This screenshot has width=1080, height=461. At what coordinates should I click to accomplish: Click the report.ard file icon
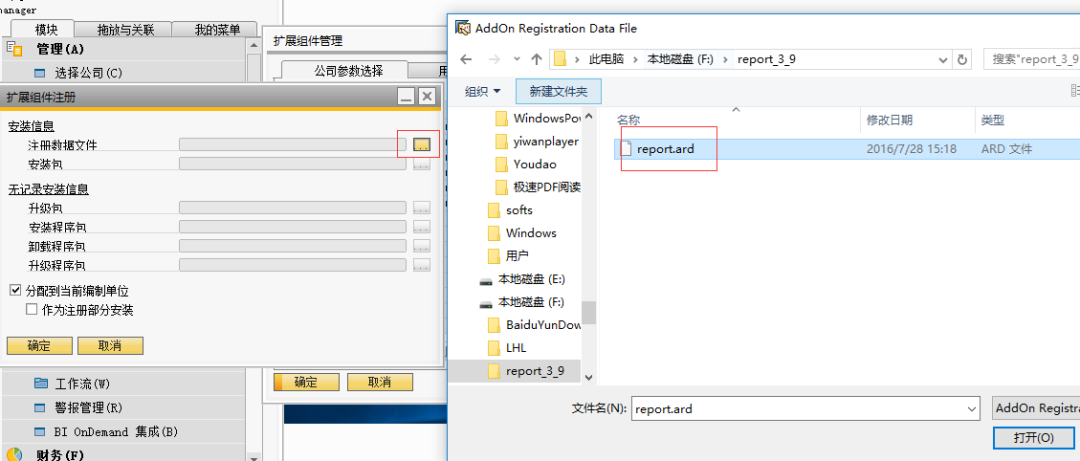625,148
